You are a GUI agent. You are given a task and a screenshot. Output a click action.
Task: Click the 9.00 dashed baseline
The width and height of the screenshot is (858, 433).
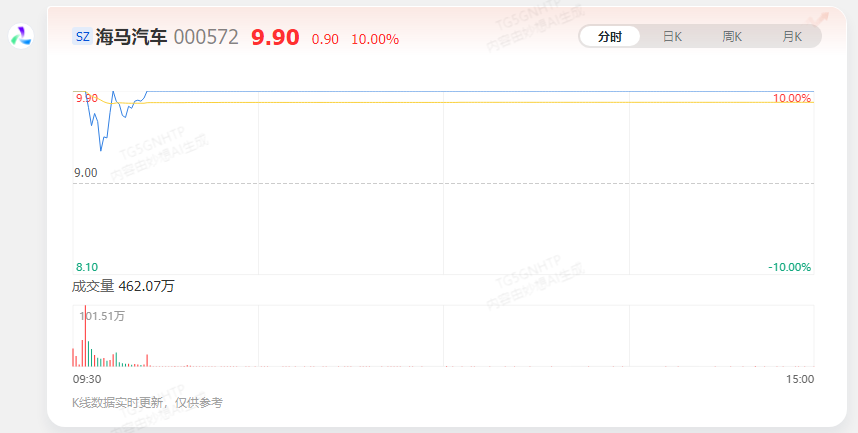pyautogui.click(x=443, y=183)
